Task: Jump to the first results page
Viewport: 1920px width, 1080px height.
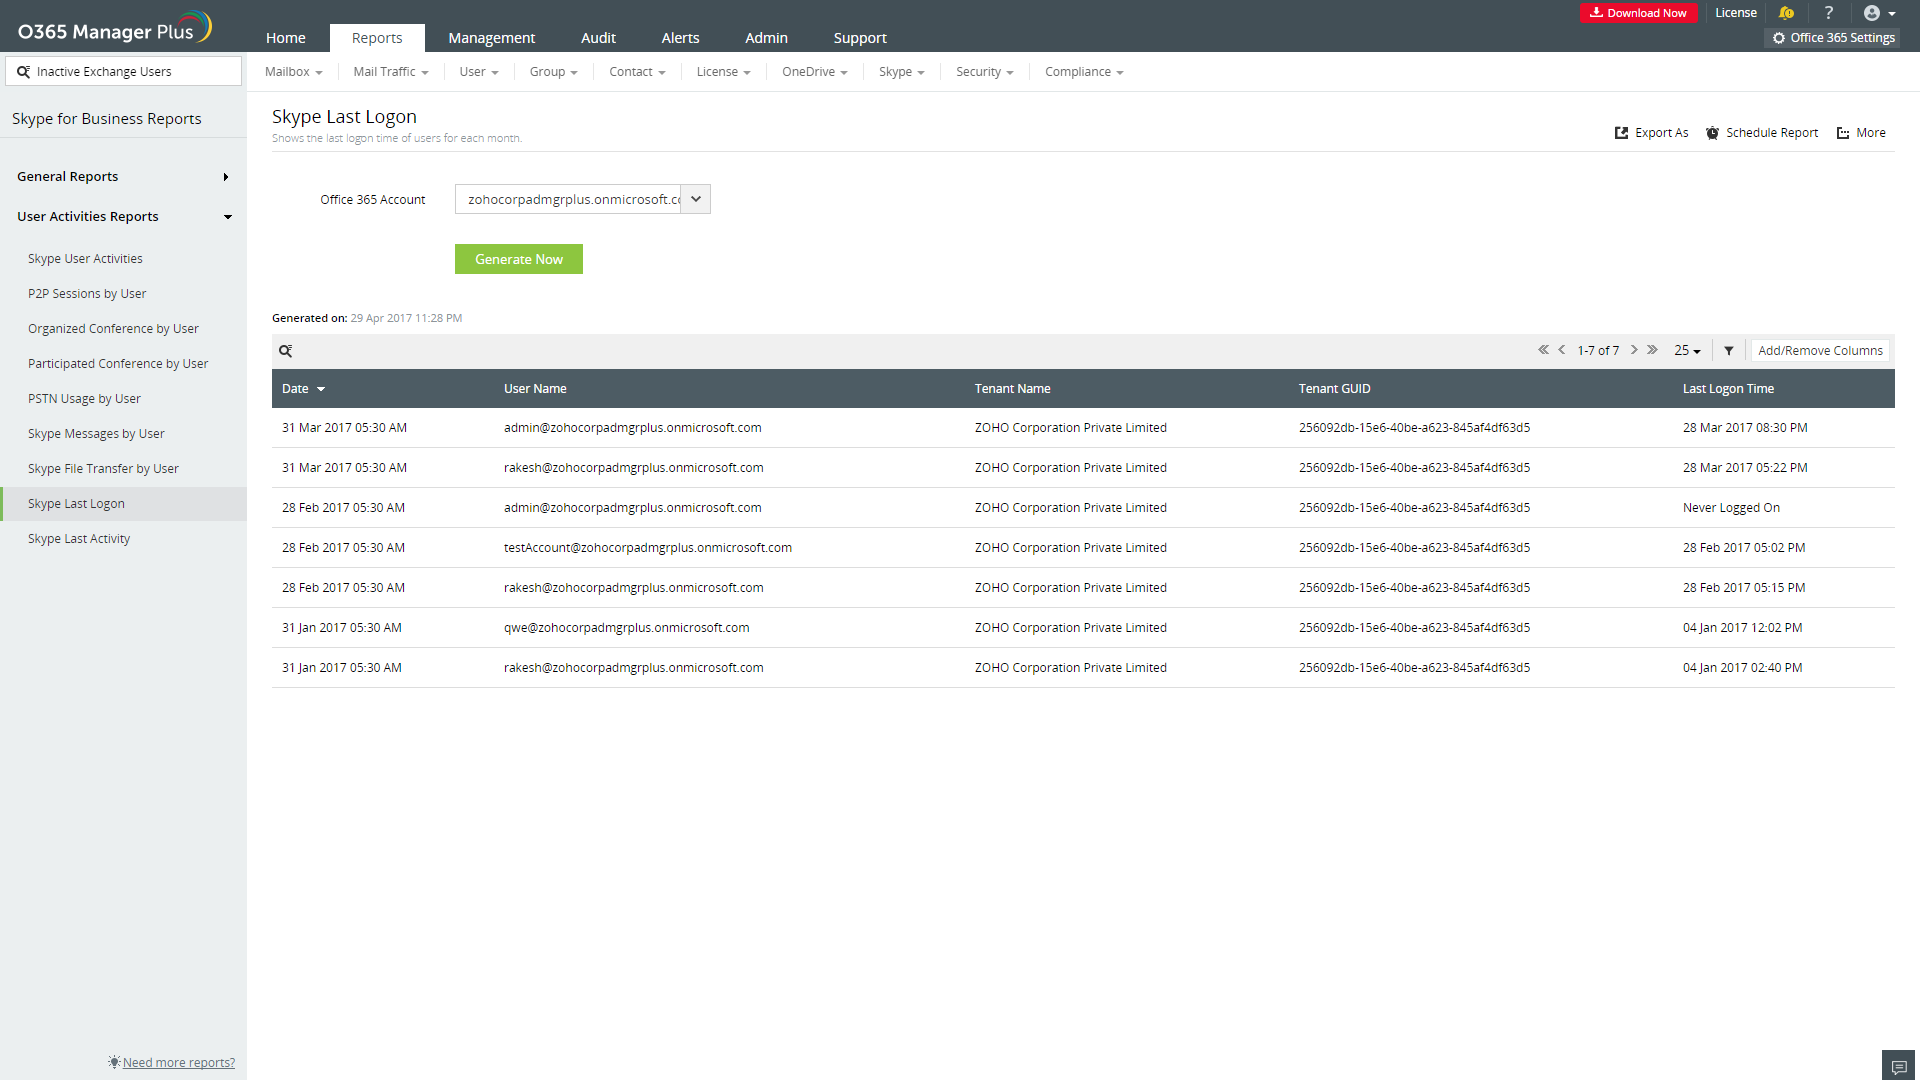Action: click(x=1543, y=350)
